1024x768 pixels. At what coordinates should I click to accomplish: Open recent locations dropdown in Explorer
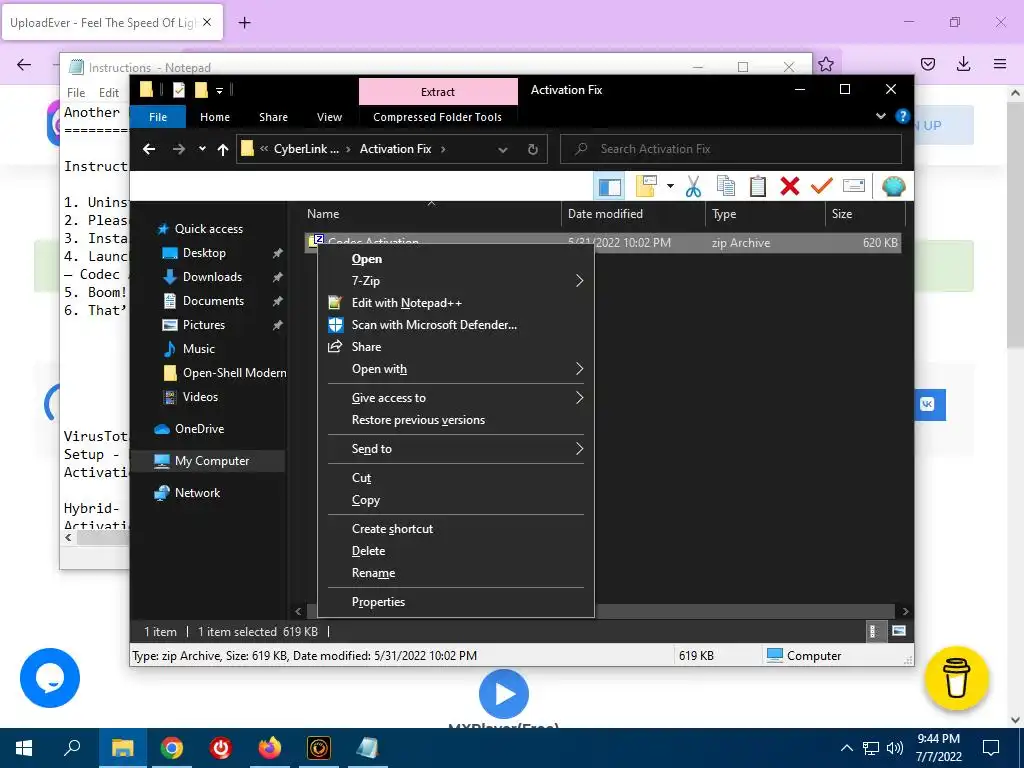202,149
